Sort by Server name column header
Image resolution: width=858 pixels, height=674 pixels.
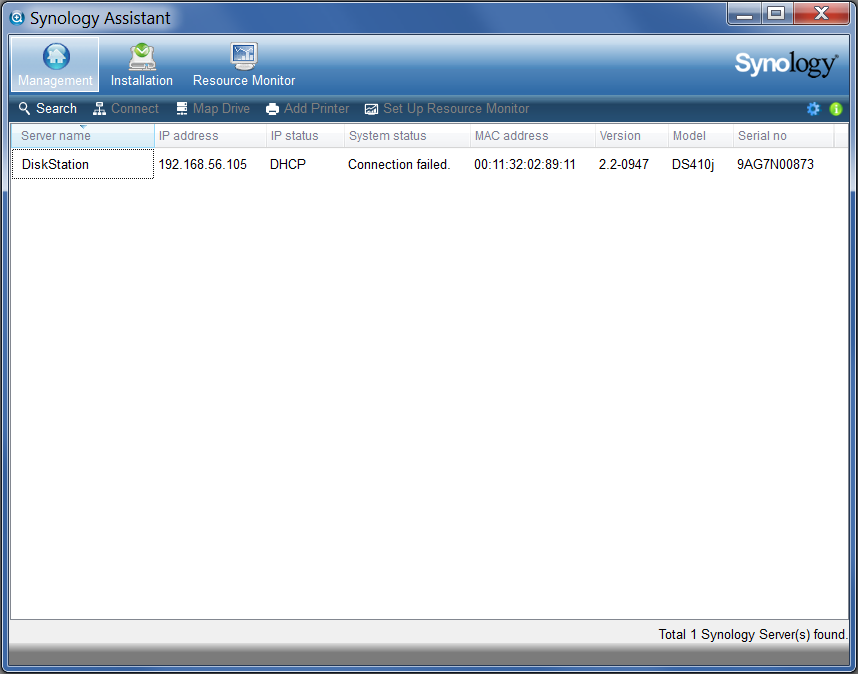coord(83,136)
